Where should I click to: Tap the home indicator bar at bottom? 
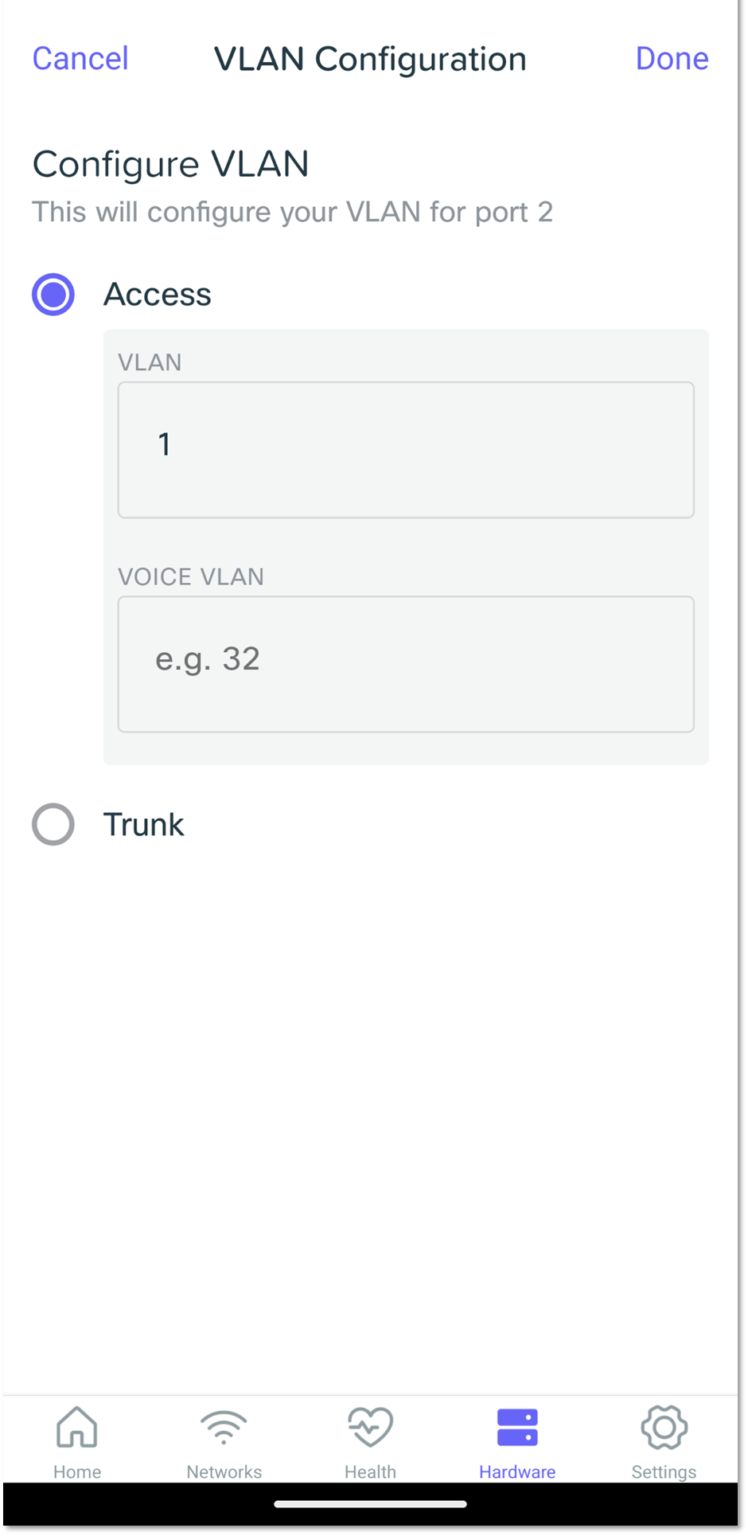(374, 1503)
